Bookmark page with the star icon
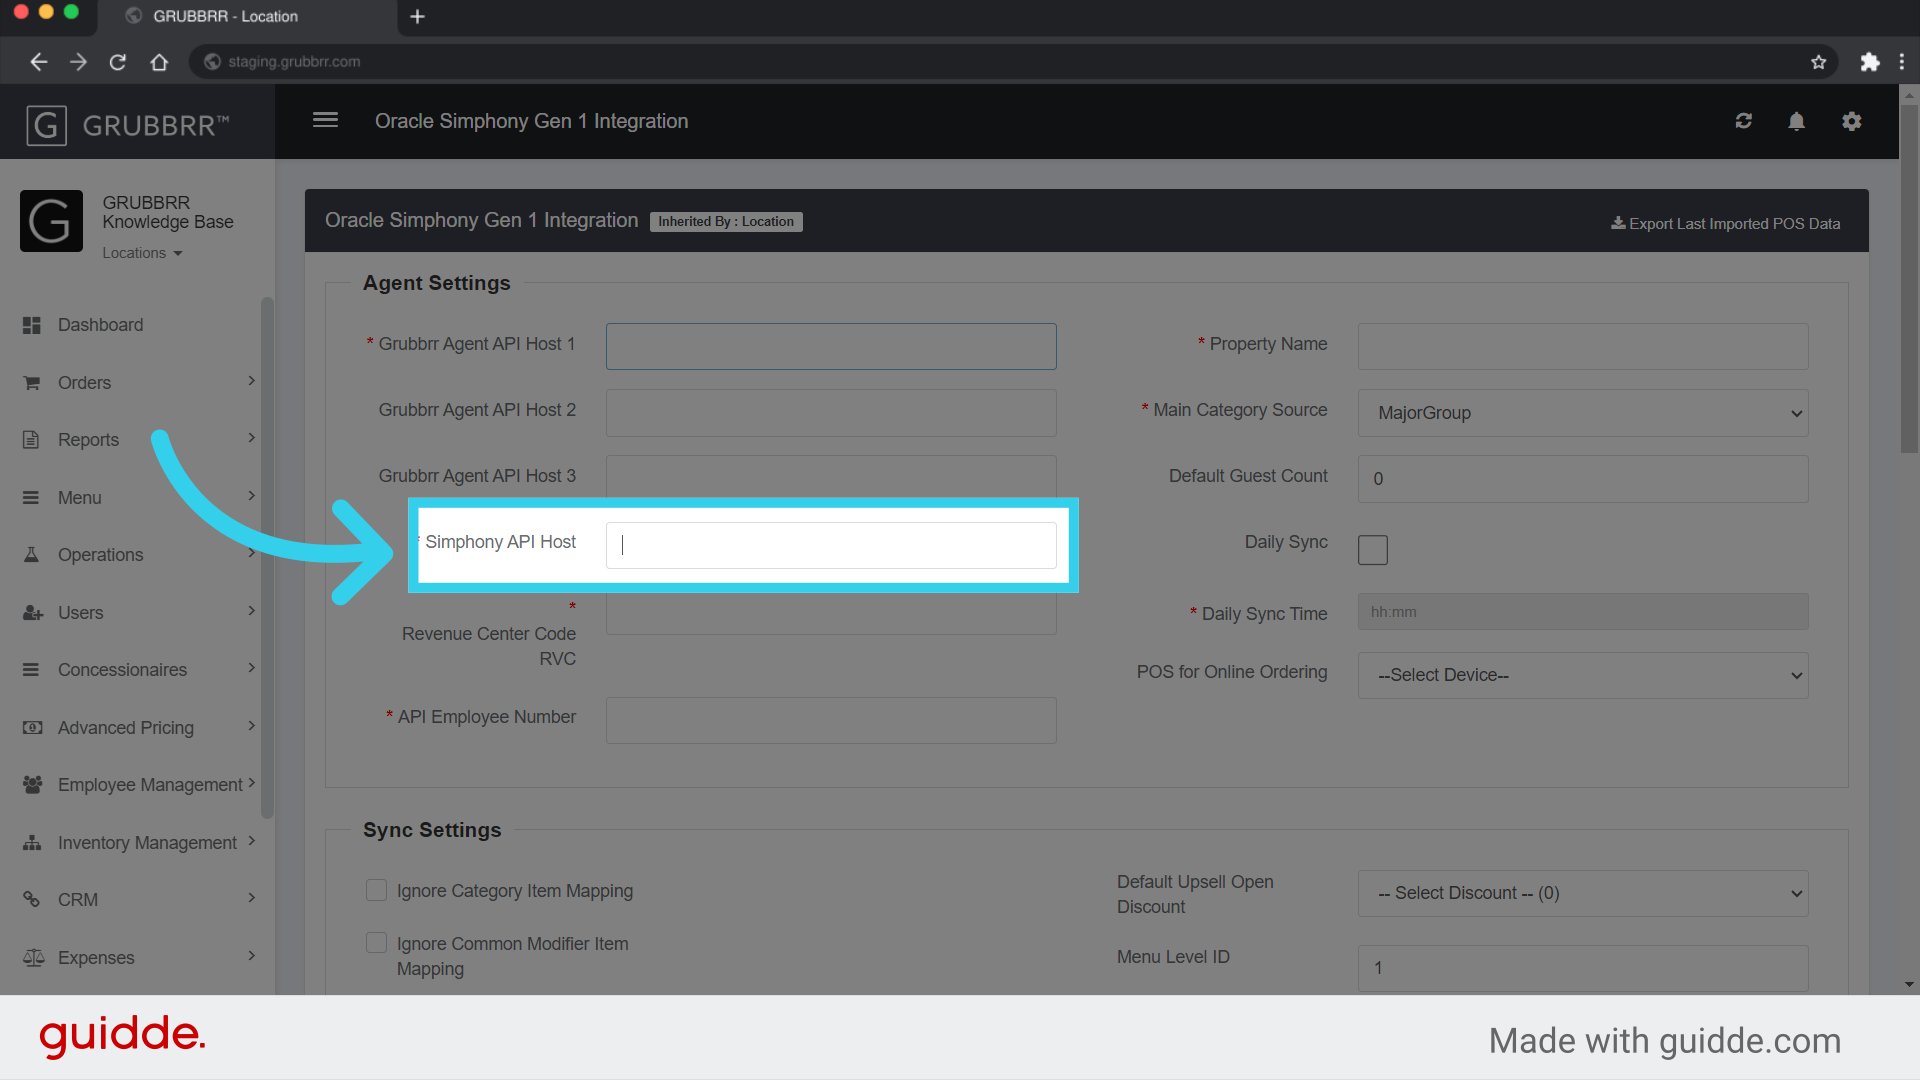 (x=1818, y=62)
